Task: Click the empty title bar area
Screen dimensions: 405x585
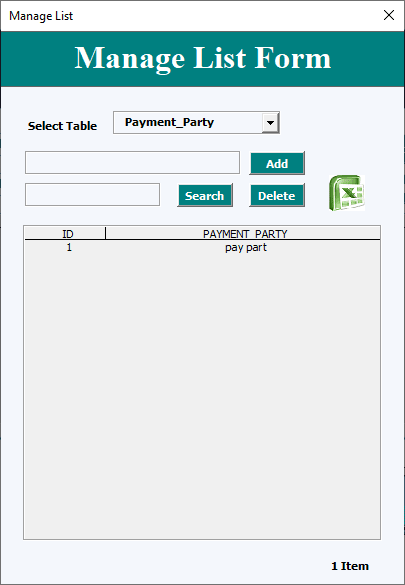Action: pyautogui.click(x=224, y=16)
